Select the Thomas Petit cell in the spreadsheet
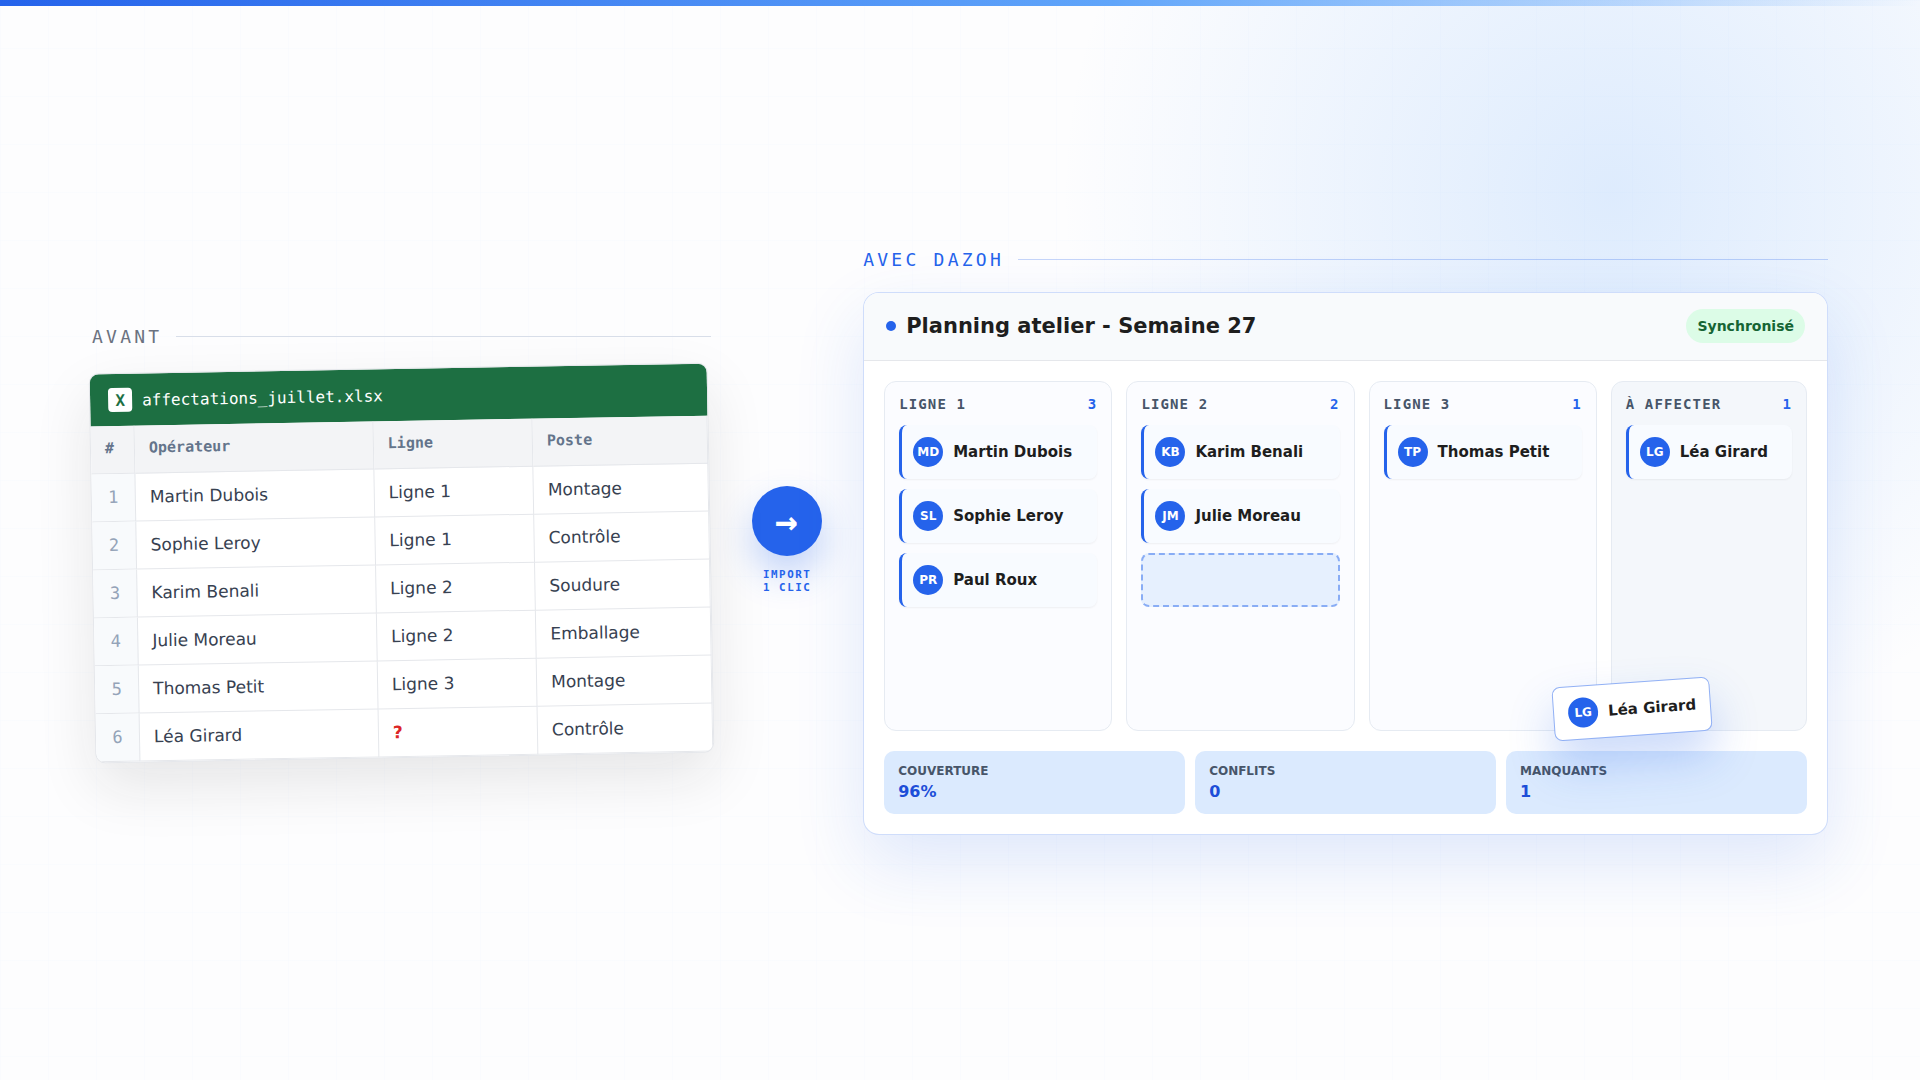 [258, 687]
